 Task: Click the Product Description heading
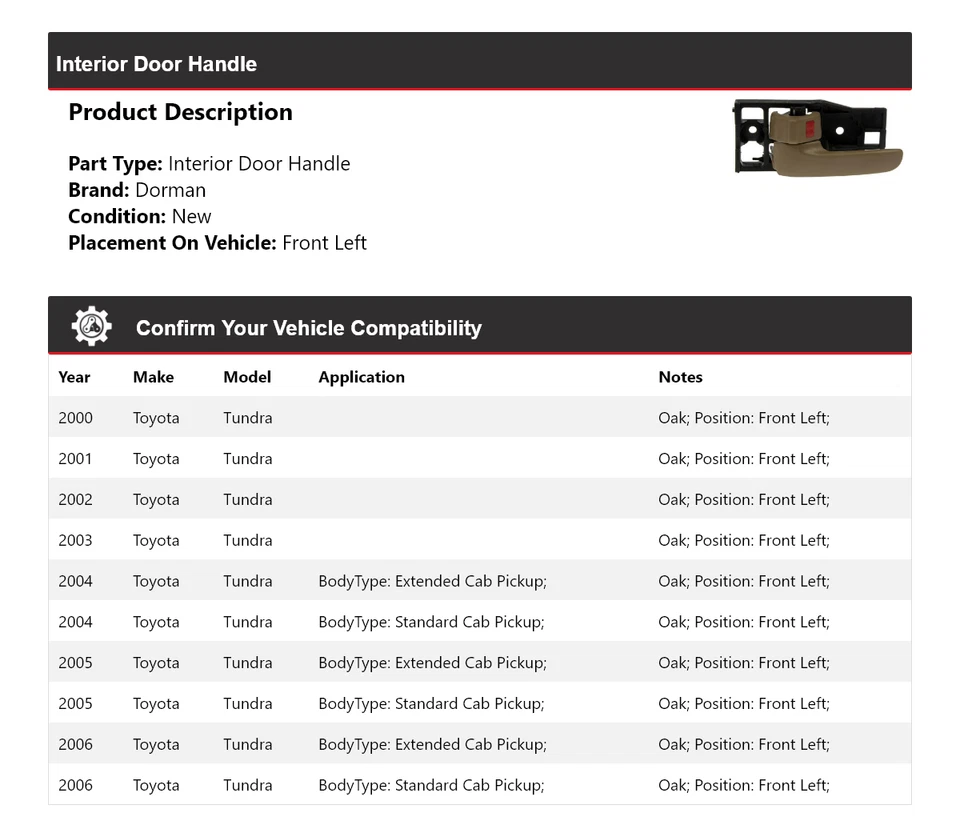click(x=180, y=113)
